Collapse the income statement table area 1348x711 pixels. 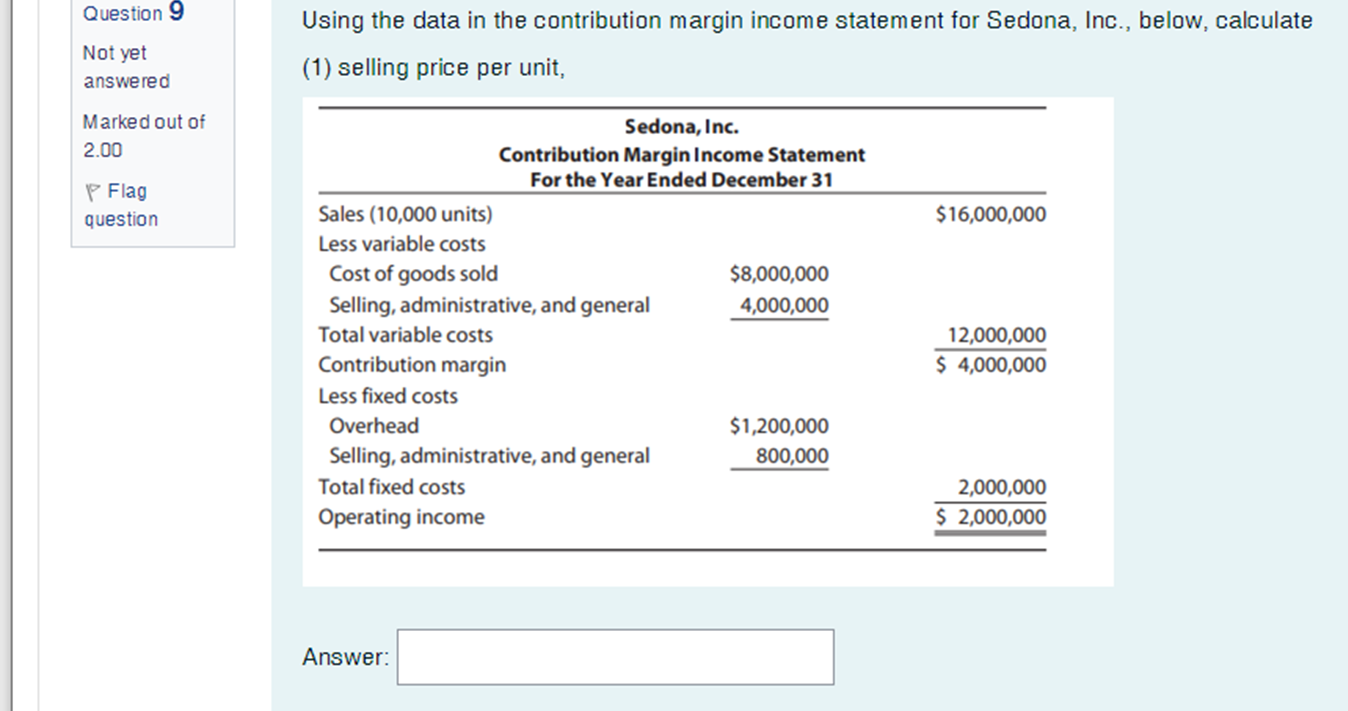click(708, 340)
